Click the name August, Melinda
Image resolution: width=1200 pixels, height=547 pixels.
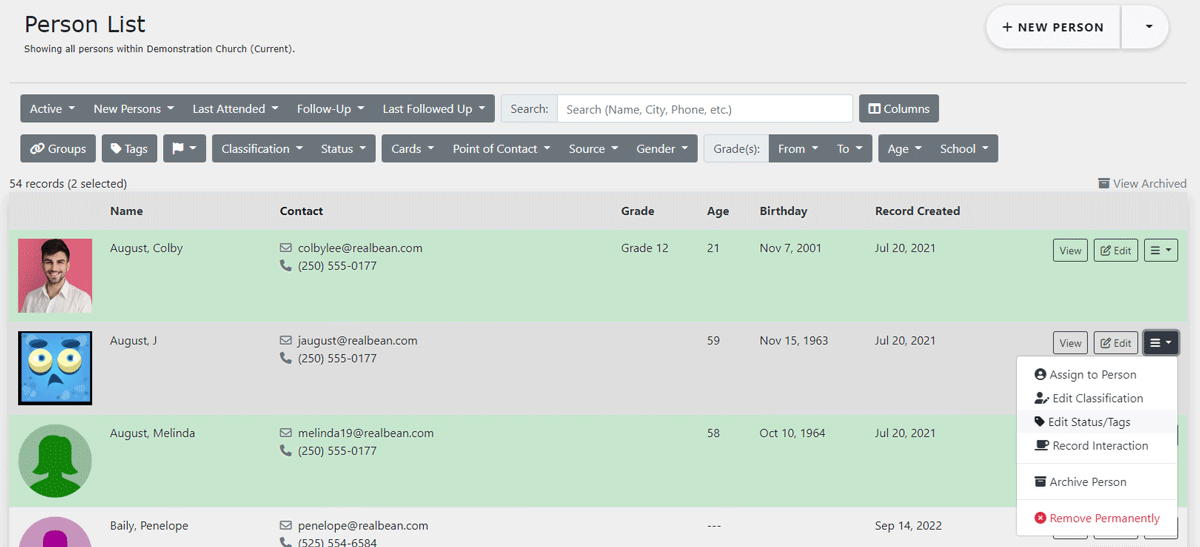152,434
